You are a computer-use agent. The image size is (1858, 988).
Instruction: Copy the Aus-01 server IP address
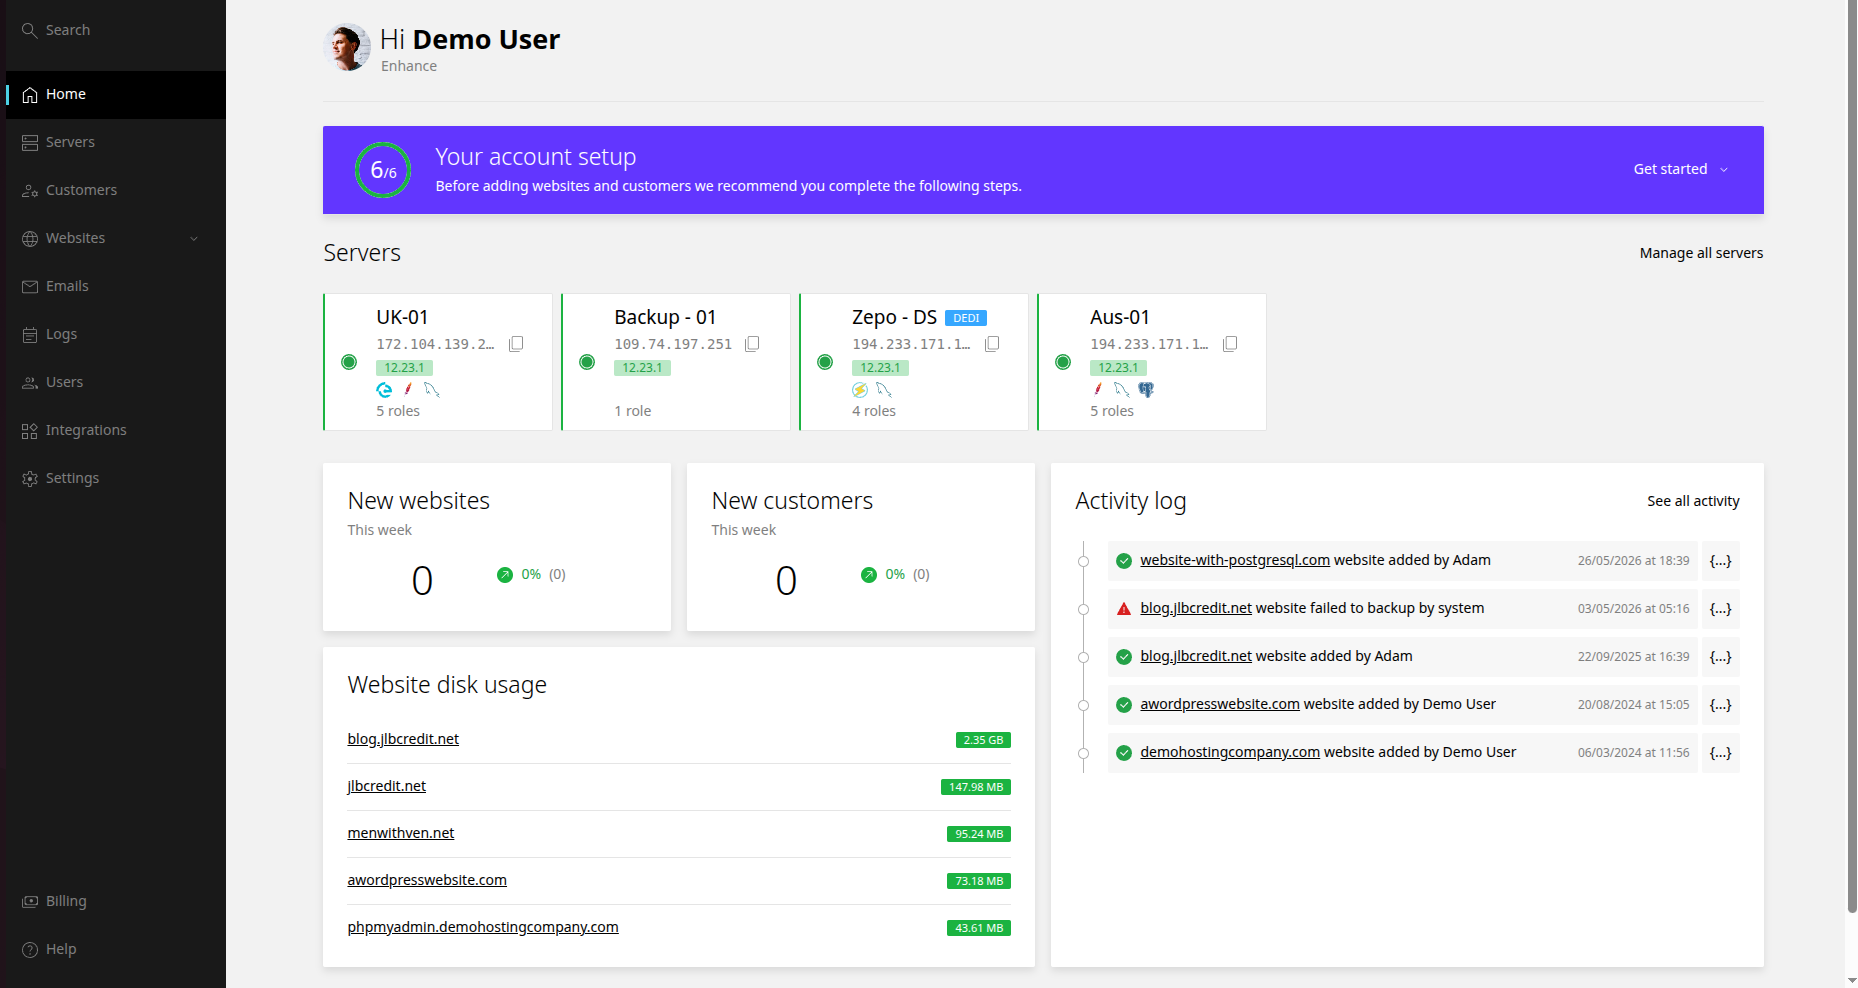point(1230,344)
